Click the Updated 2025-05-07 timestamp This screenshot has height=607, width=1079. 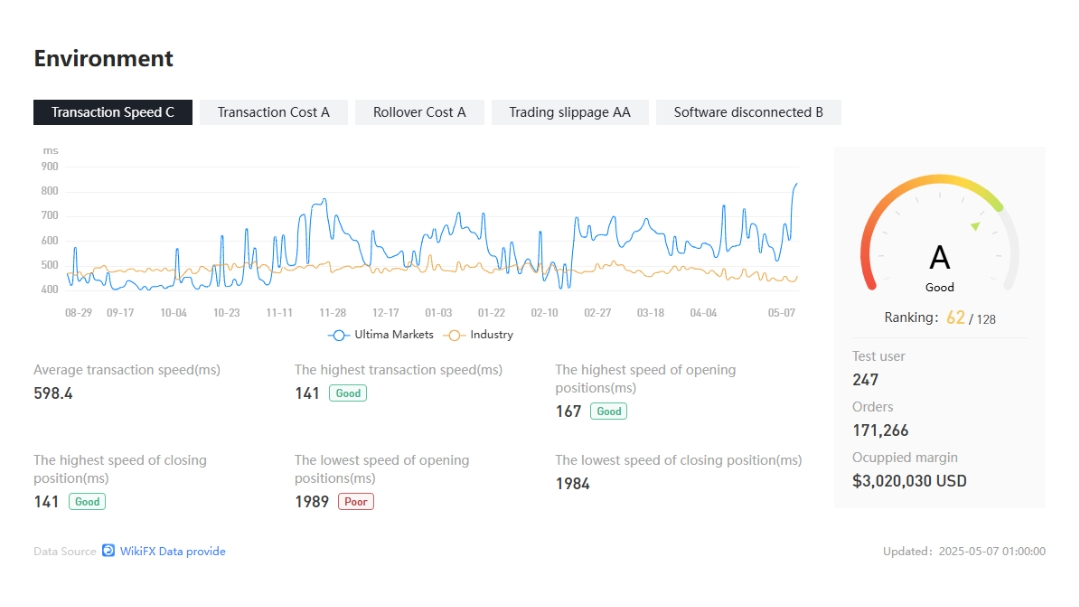tap(964, 551)
